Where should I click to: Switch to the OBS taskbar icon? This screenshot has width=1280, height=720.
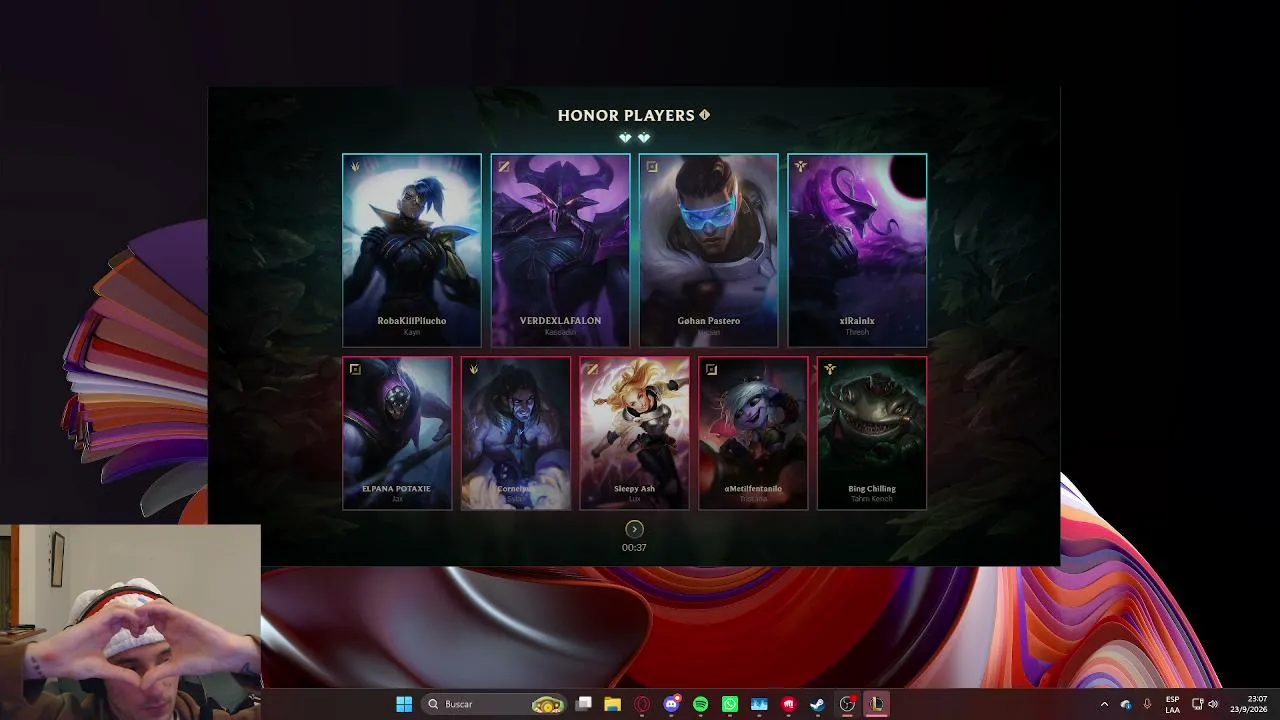(847, 704)
